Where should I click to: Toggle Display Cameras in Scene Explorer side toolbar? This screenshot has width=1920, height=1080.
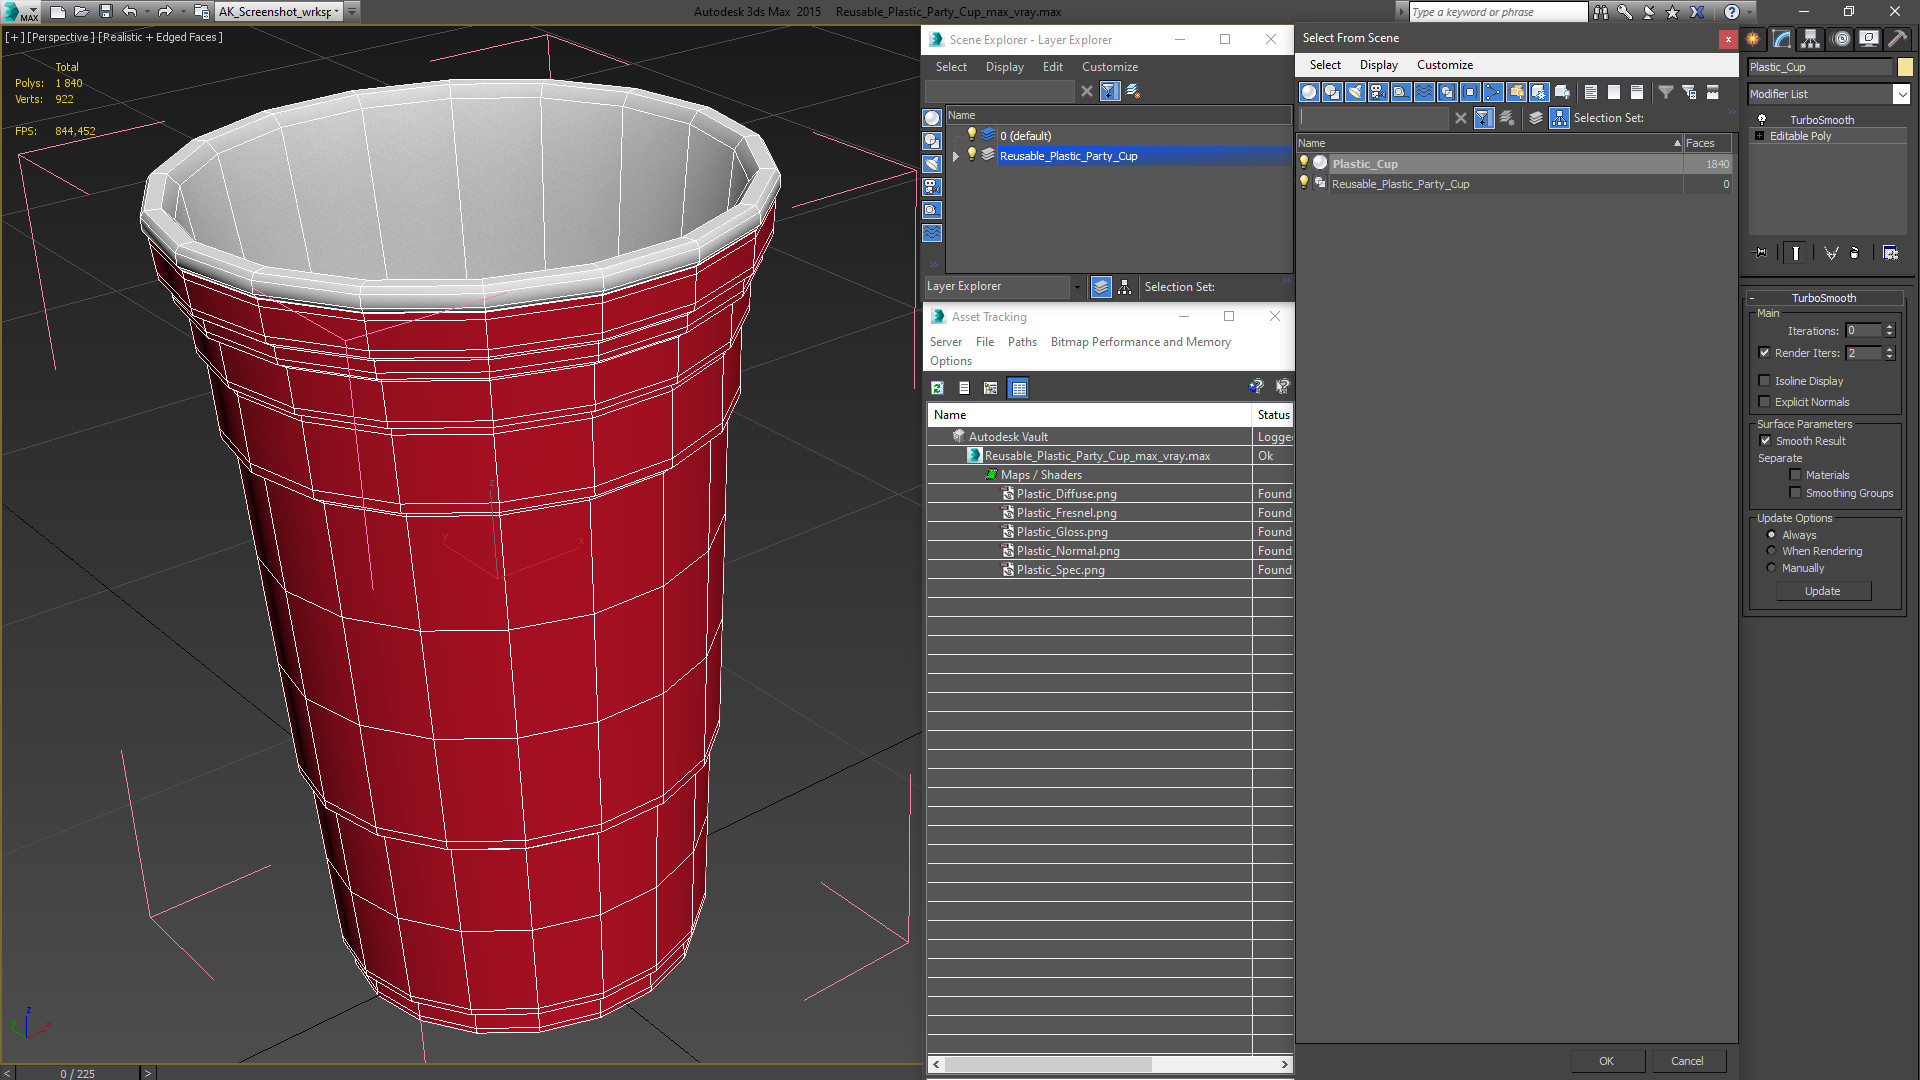pyautogui.click(x=932, y=187)
